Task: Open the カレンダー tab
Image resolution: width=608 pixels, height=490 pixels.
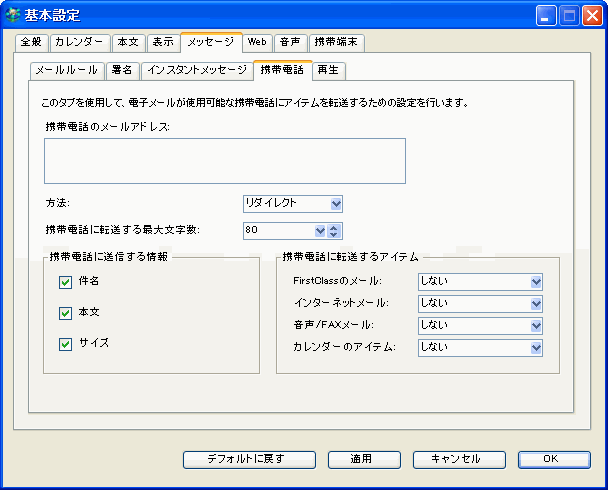Action: [x=79, y=42]
